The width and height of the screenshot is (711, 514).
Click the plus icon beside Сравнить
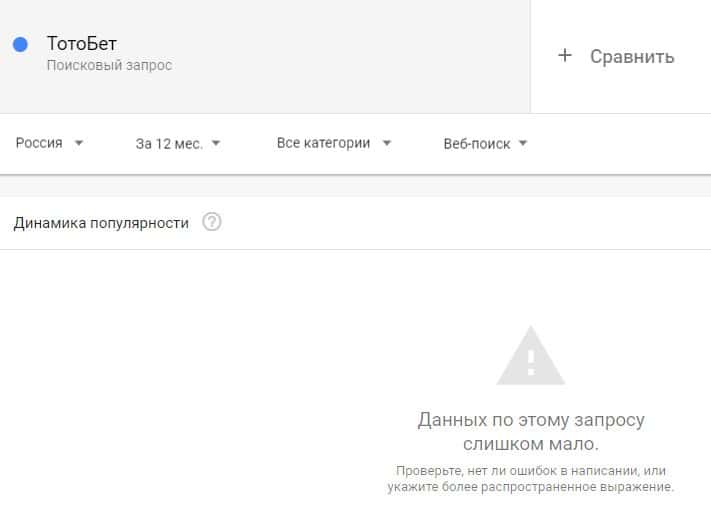(x=565, y=55)
